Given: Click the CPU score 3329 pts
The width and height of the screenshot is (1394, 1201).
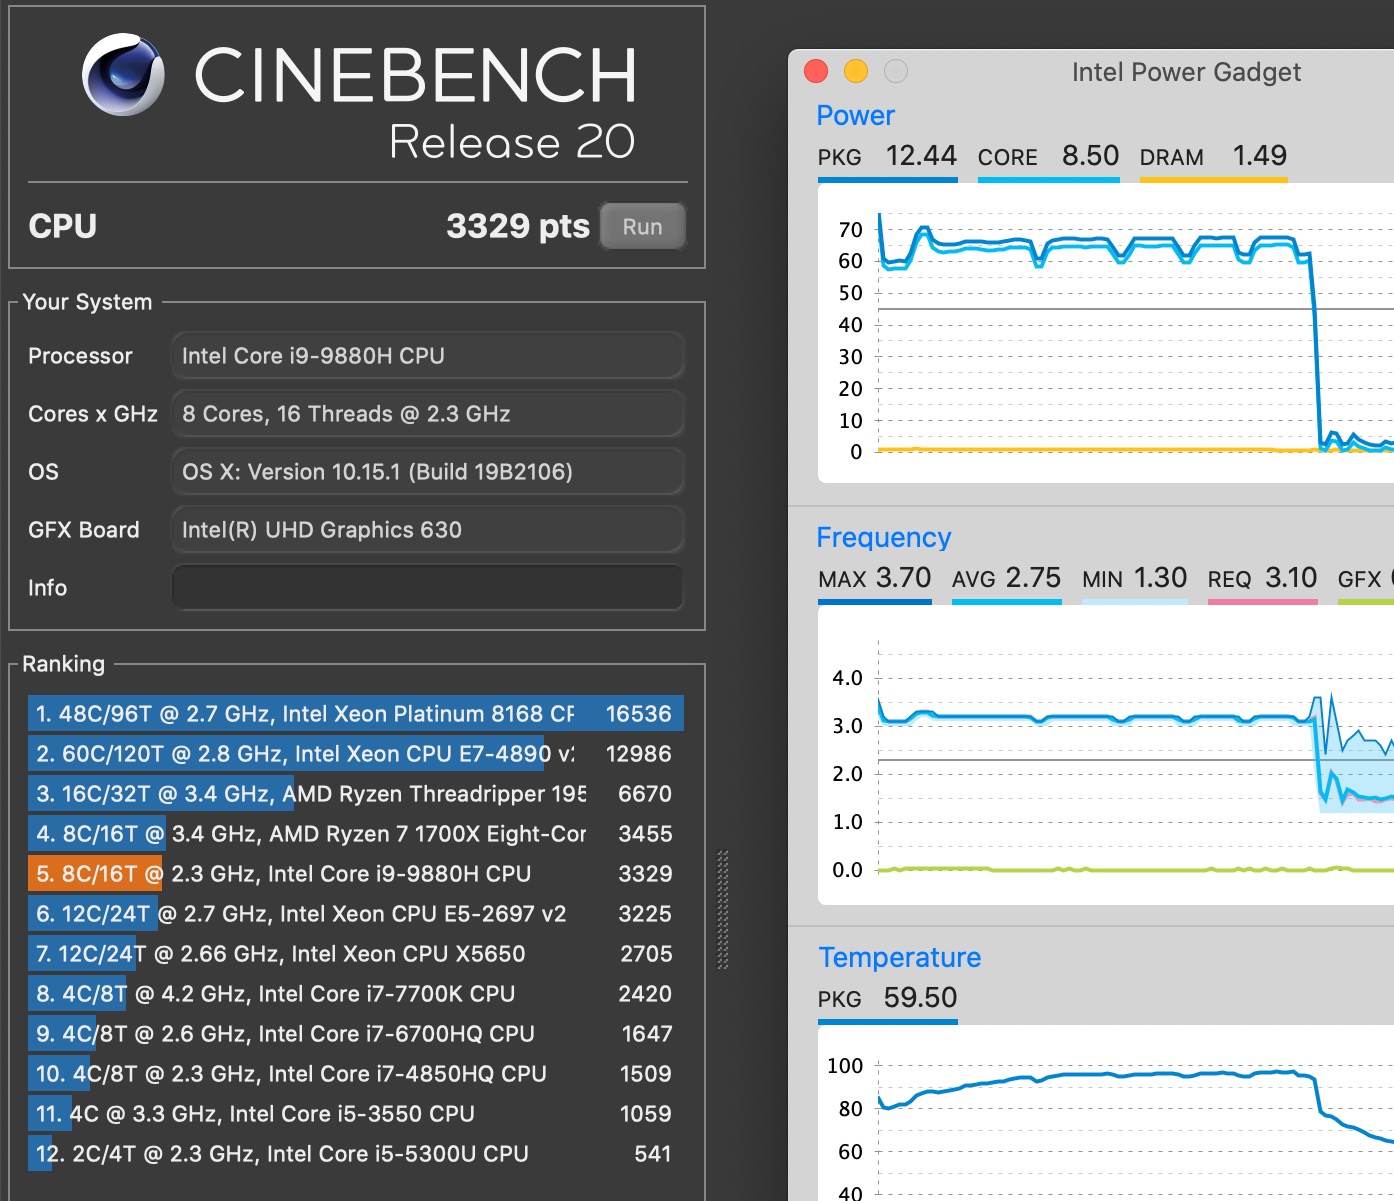Looking at the screenshot, I should pos(518,226).
